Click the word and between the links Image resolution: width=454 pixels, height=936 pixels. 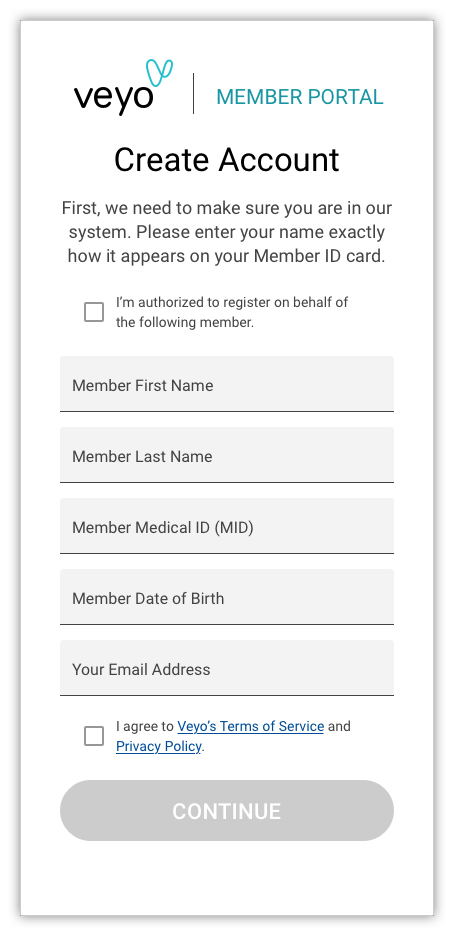[339, 726]
